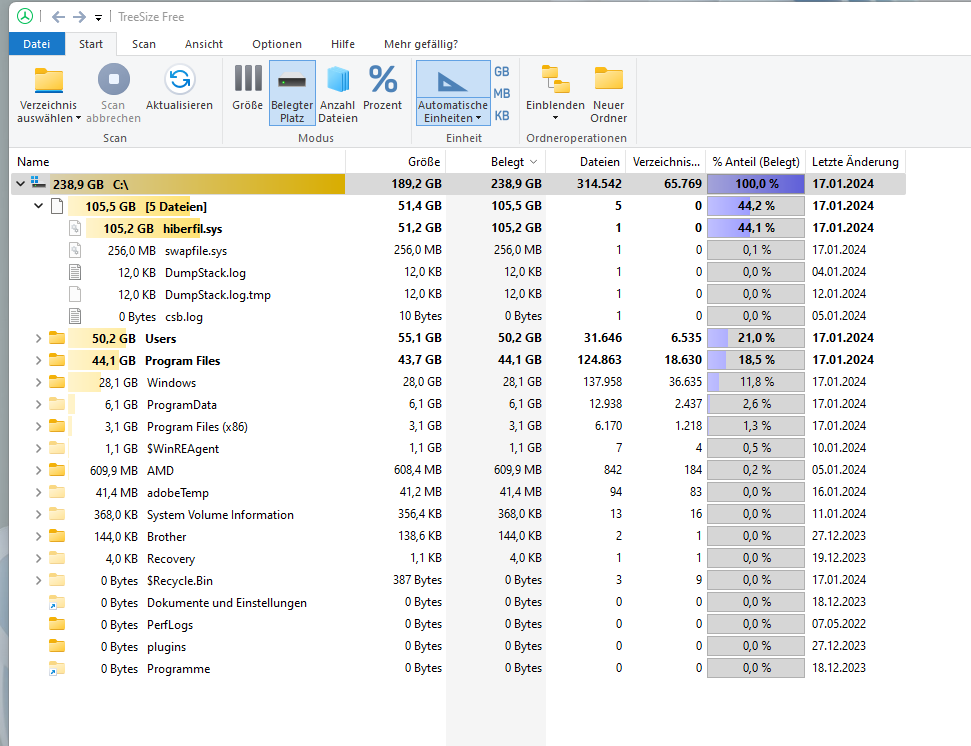Set unit to GB

click(x=502, y=72)
